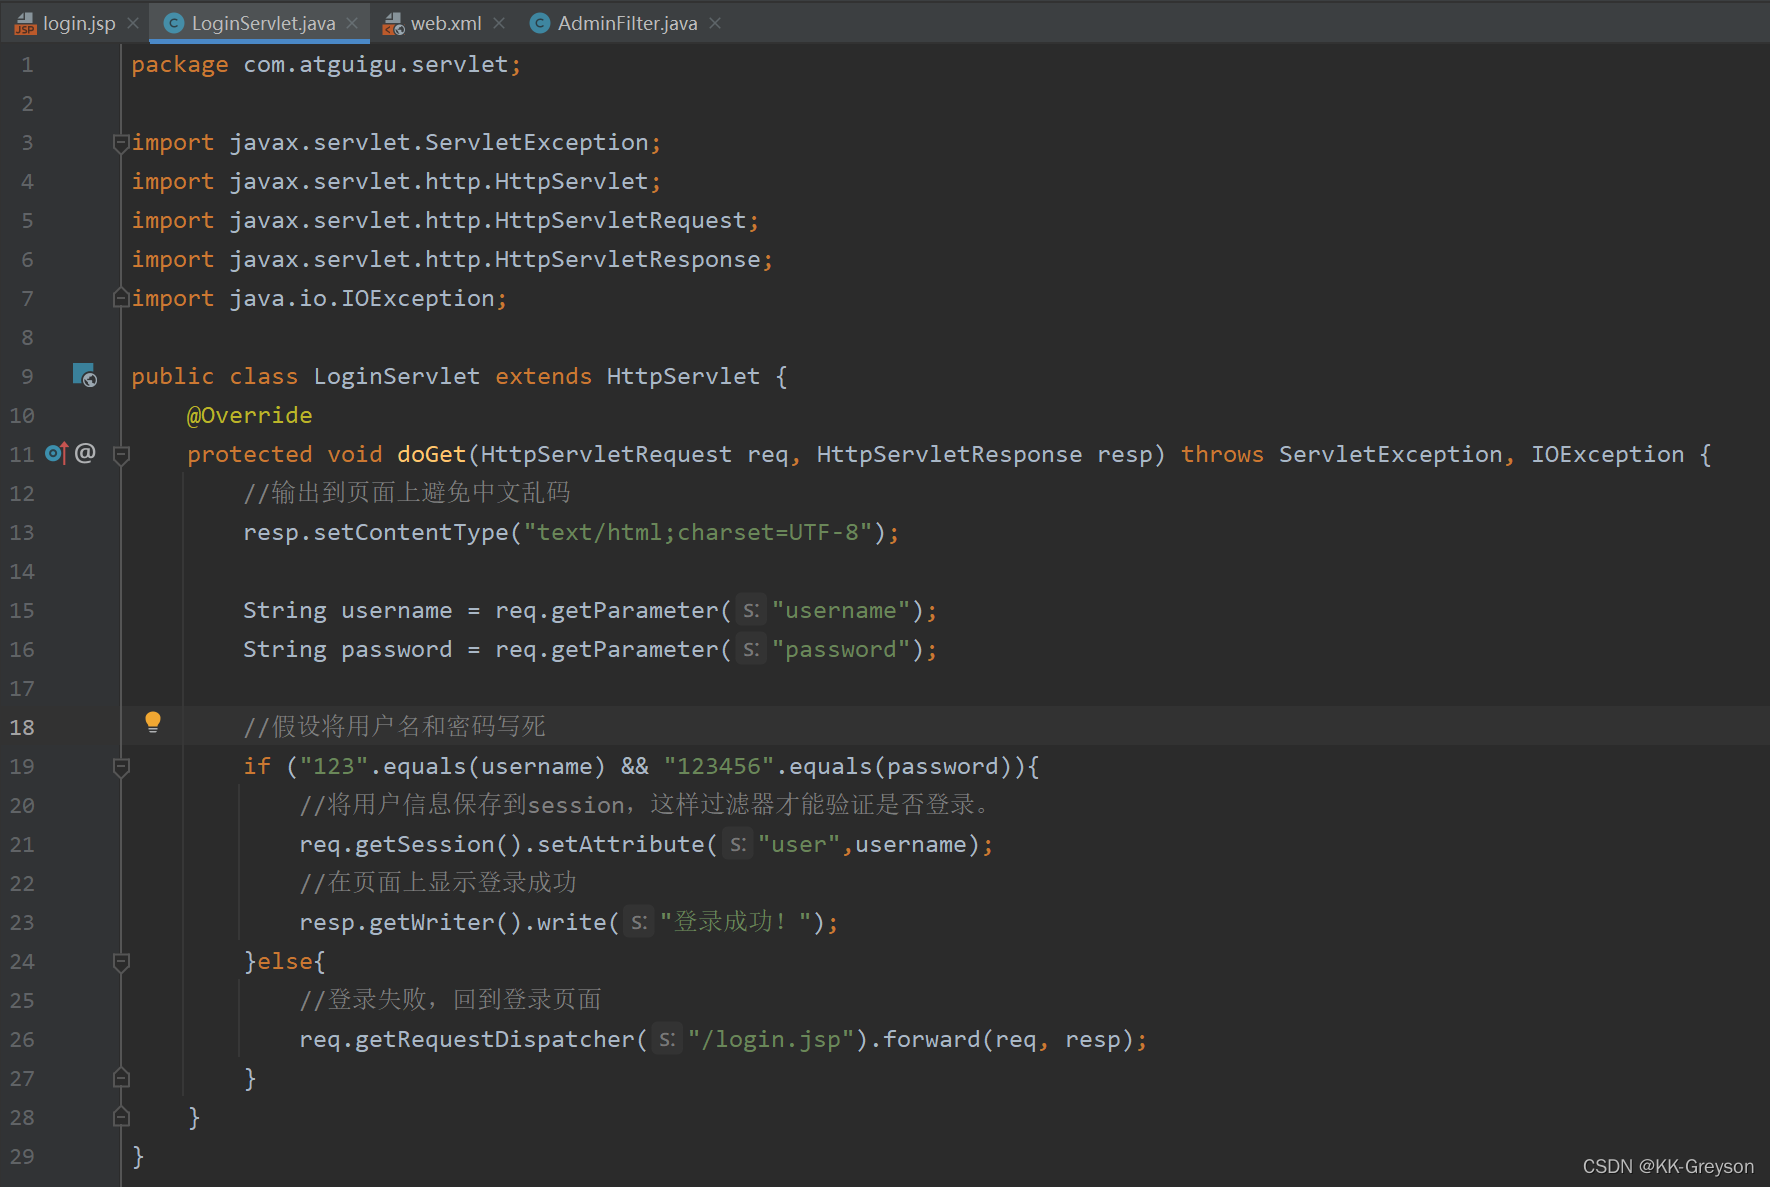Click the HttpServletResponse import on line 6
1770x1187 pixels.
(495, 259)
